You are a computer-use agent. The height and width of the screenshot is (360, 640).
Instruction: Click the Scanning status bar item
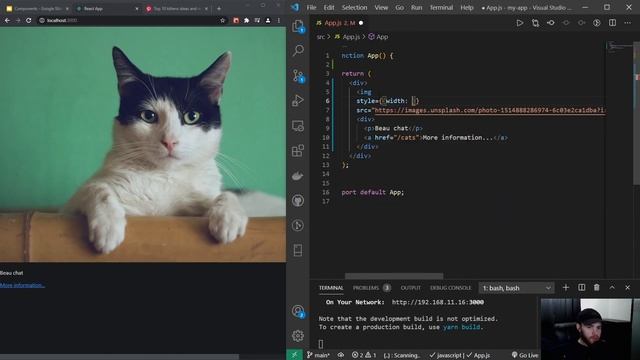click(x=402, y=355)
